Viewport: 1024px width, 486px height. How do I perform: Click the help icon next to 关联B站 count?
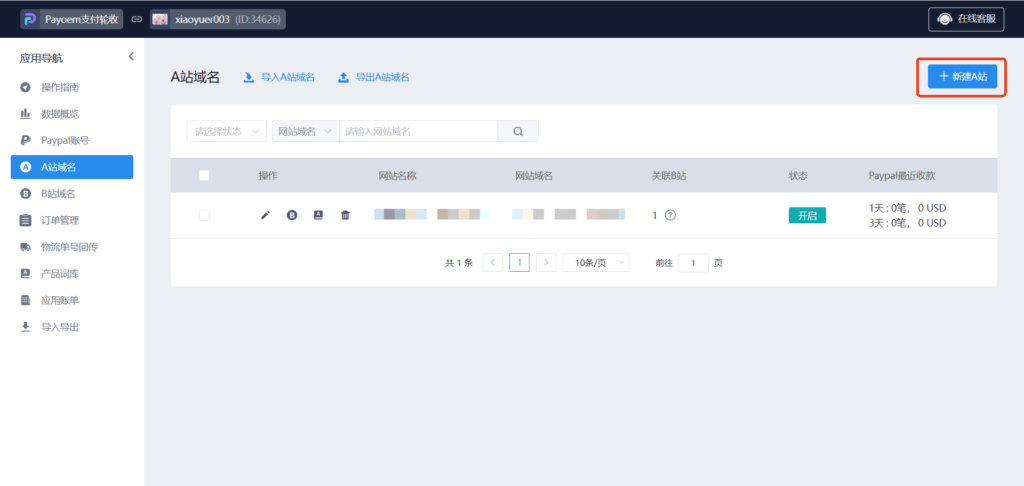pos(670,215)
